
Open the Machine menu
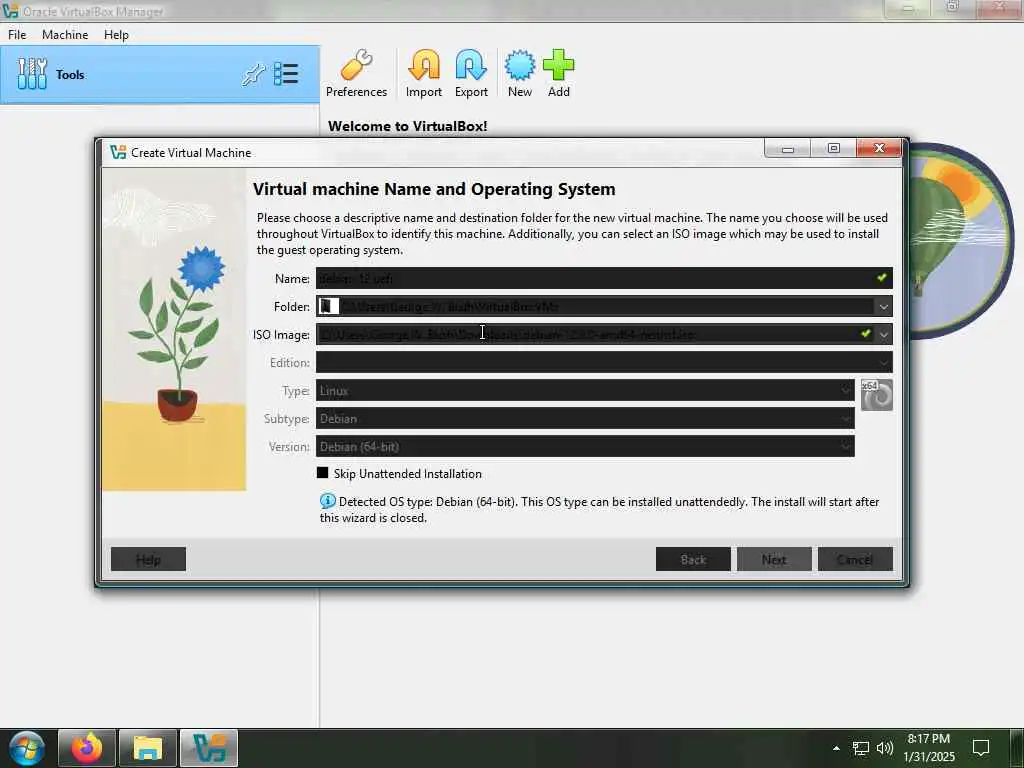pos(65,35)
